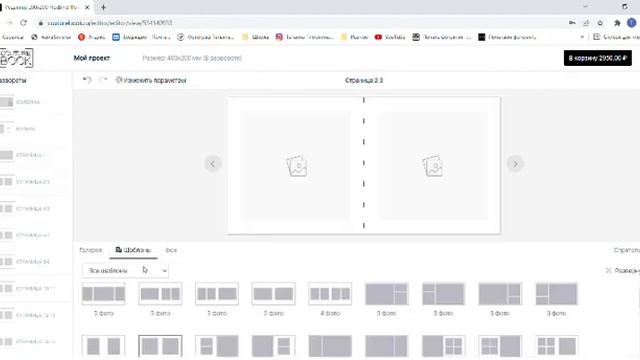Screen dimensions: 640x360
Task: Click the undo arrow in the editor toolbar
Action: 87,80
